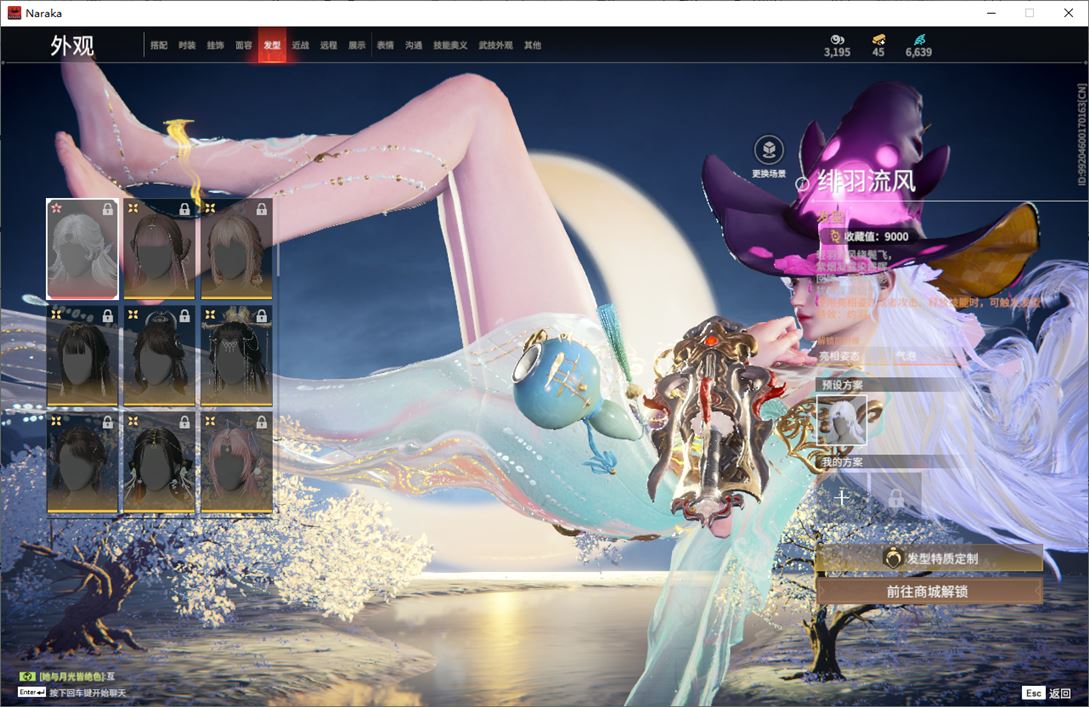This screenshot has height=707, width=1089.
Task: Open 发型特质定制 hairstyle customization
Action: pyautogui.click(x=929, y=558)
